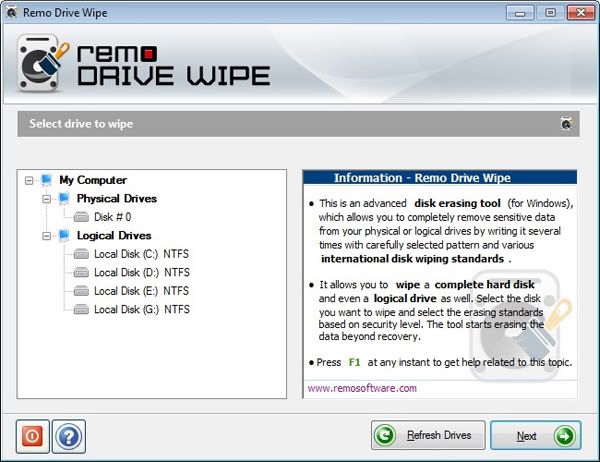Click the Physical Drives label
The height and width of the screenshot is (462, 600).
117,198
